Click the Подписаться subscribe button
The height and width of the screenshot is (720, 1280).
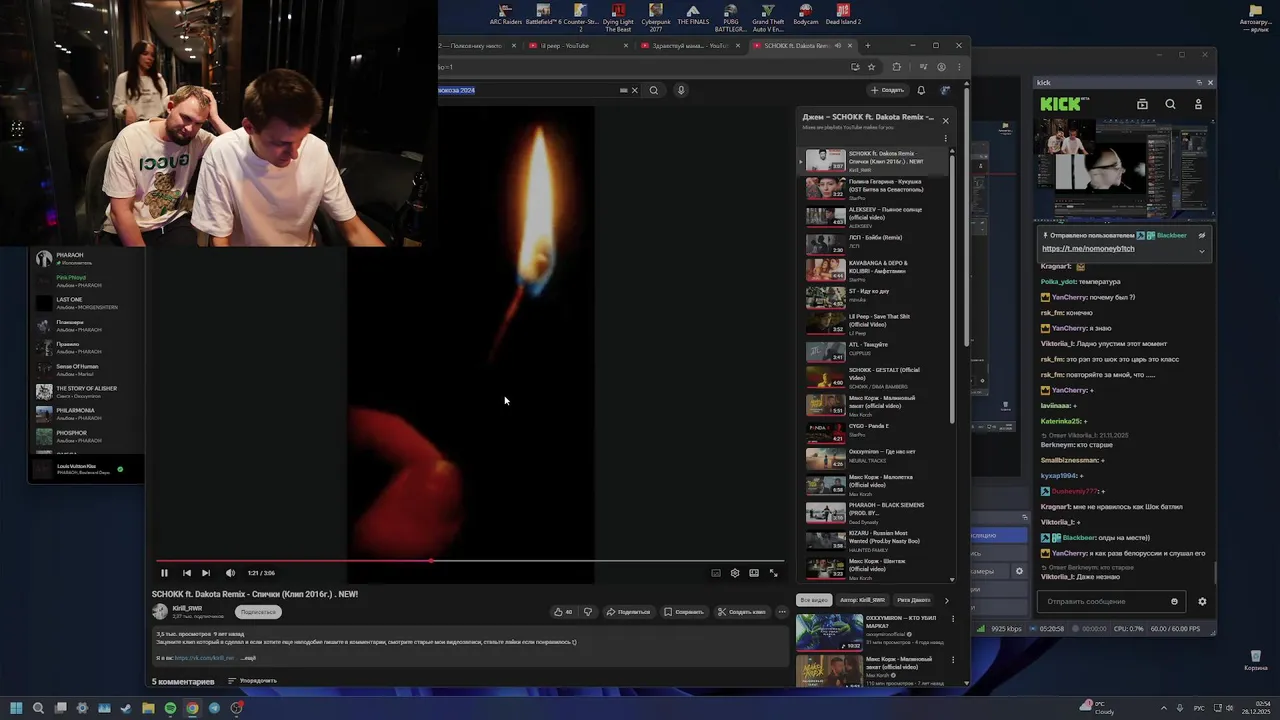(x=258, y=612)
